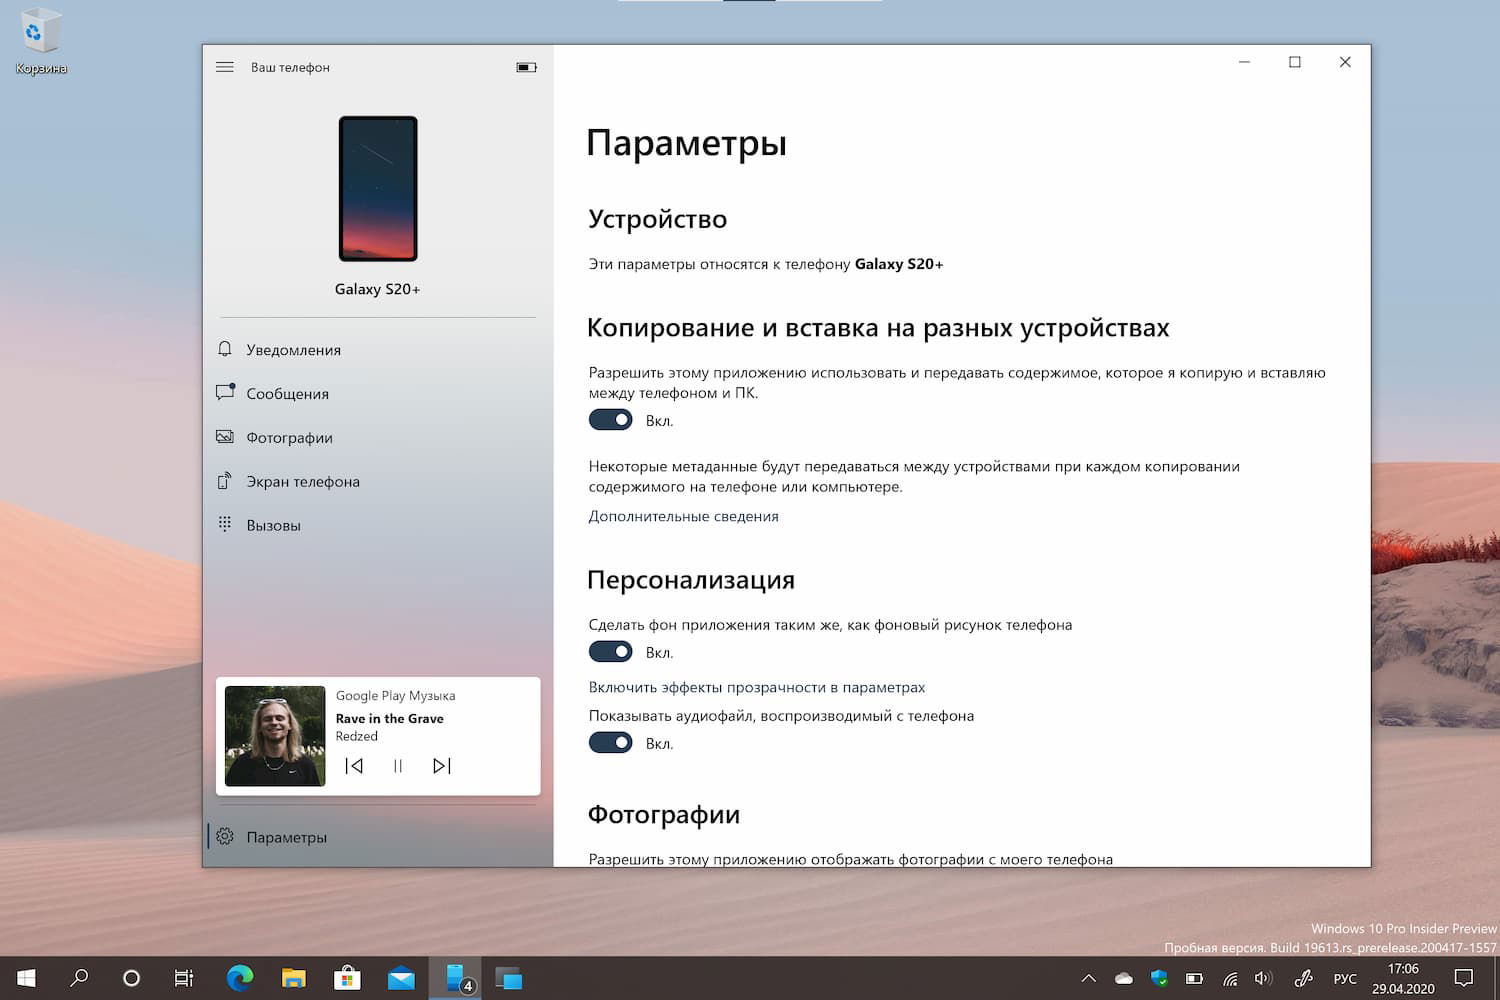Select Параметры at the sidebar bottom
This screenshot has width=1500, height=1000.
click(378, 837)
